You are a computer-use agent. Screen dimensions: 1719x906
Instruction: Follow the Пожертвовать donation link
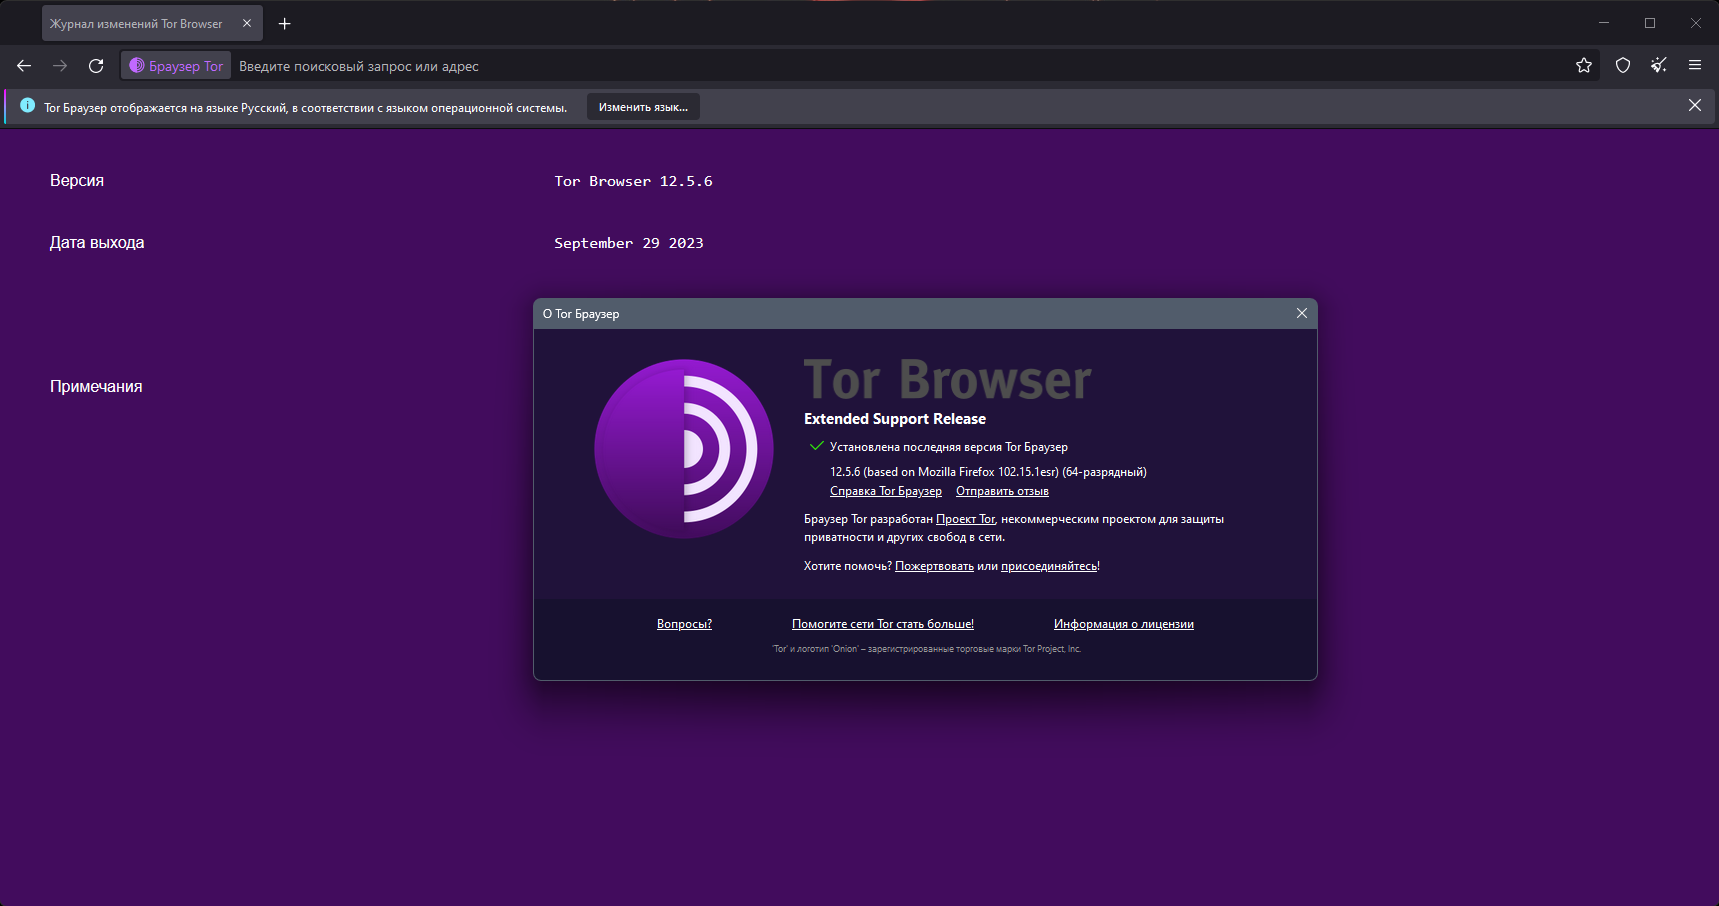(x=934, y=566)
